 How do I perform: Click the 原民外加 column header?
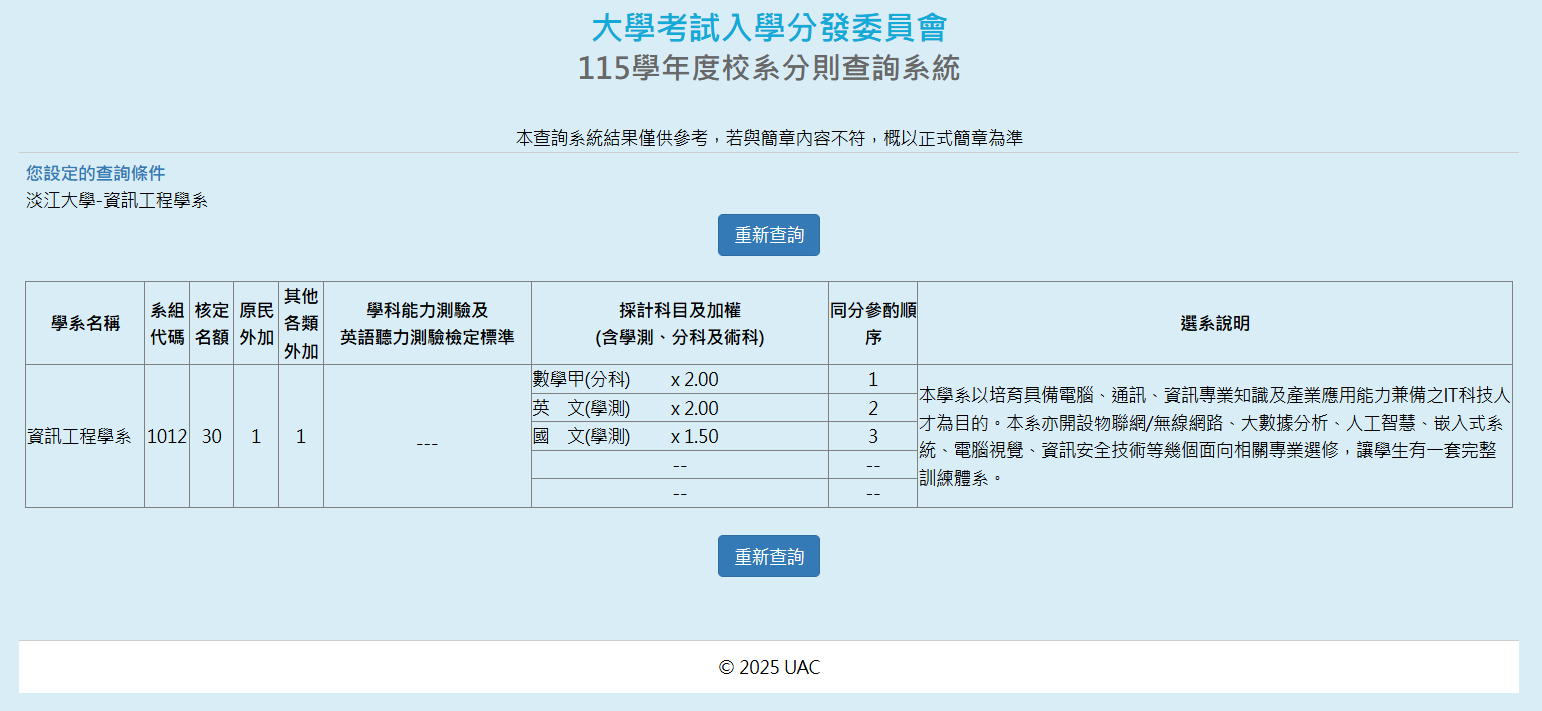[x=256, y=323]
